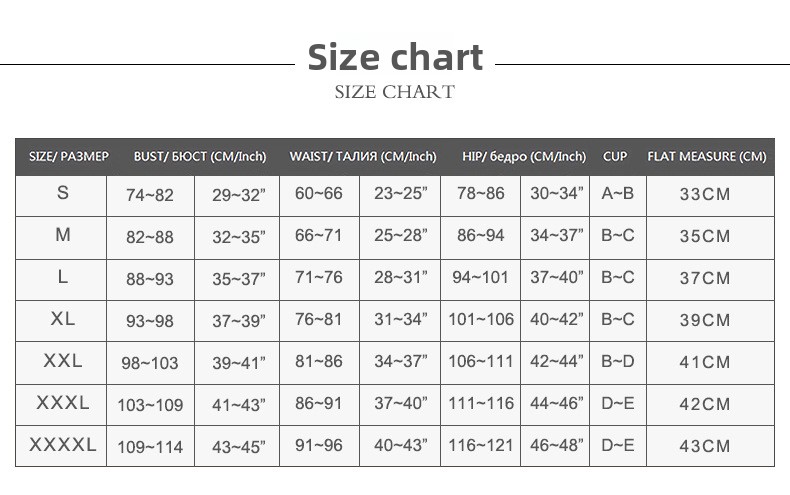Image resolution: width=790 pixels, height=495 pixels.
Task: Select the 43CM flat measure value
Action: pyautogui.click(x=705, y=446)
